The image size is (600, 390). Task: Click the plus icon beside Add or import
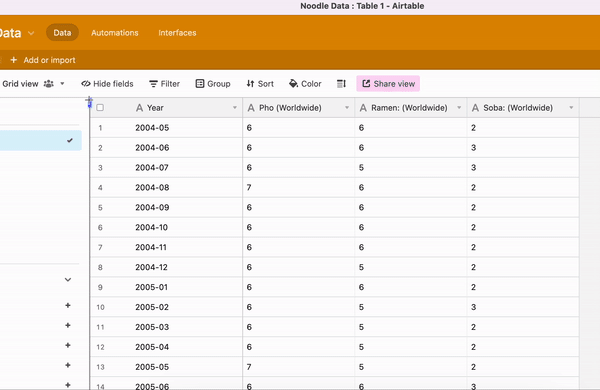coord(13,60)
